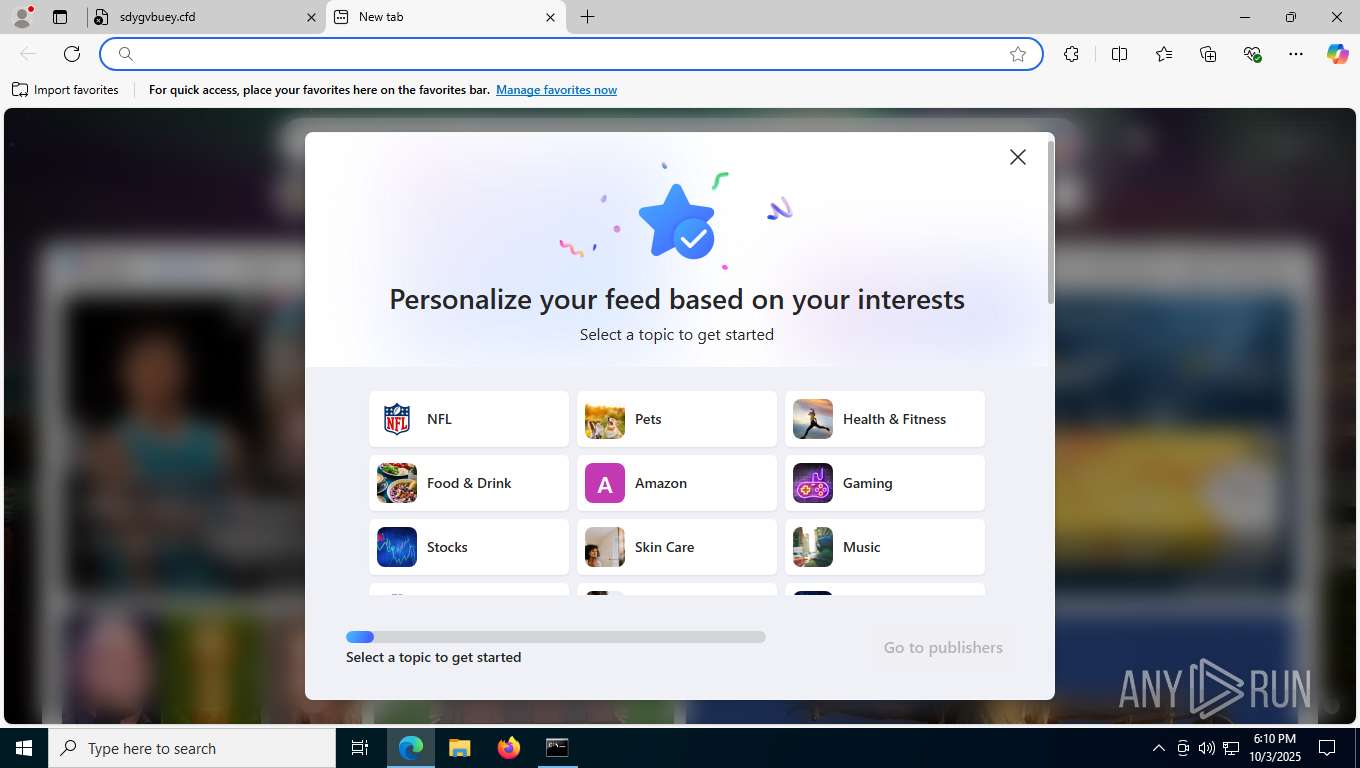Select the New tab tab
This screenshot has width=1360, height=768.
pos(445,17)
